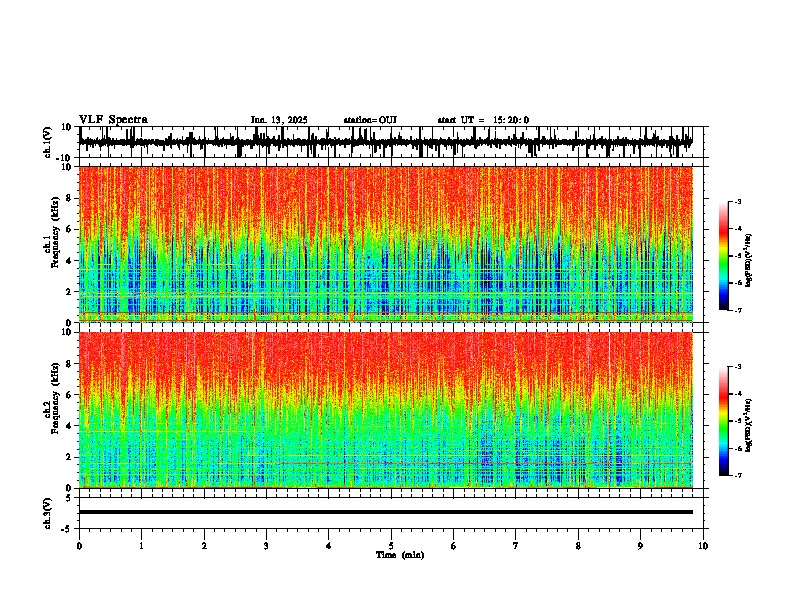Click the time axis tick label "1"
The height and width of the screenshot is (612, 792).
coord(141,546)
